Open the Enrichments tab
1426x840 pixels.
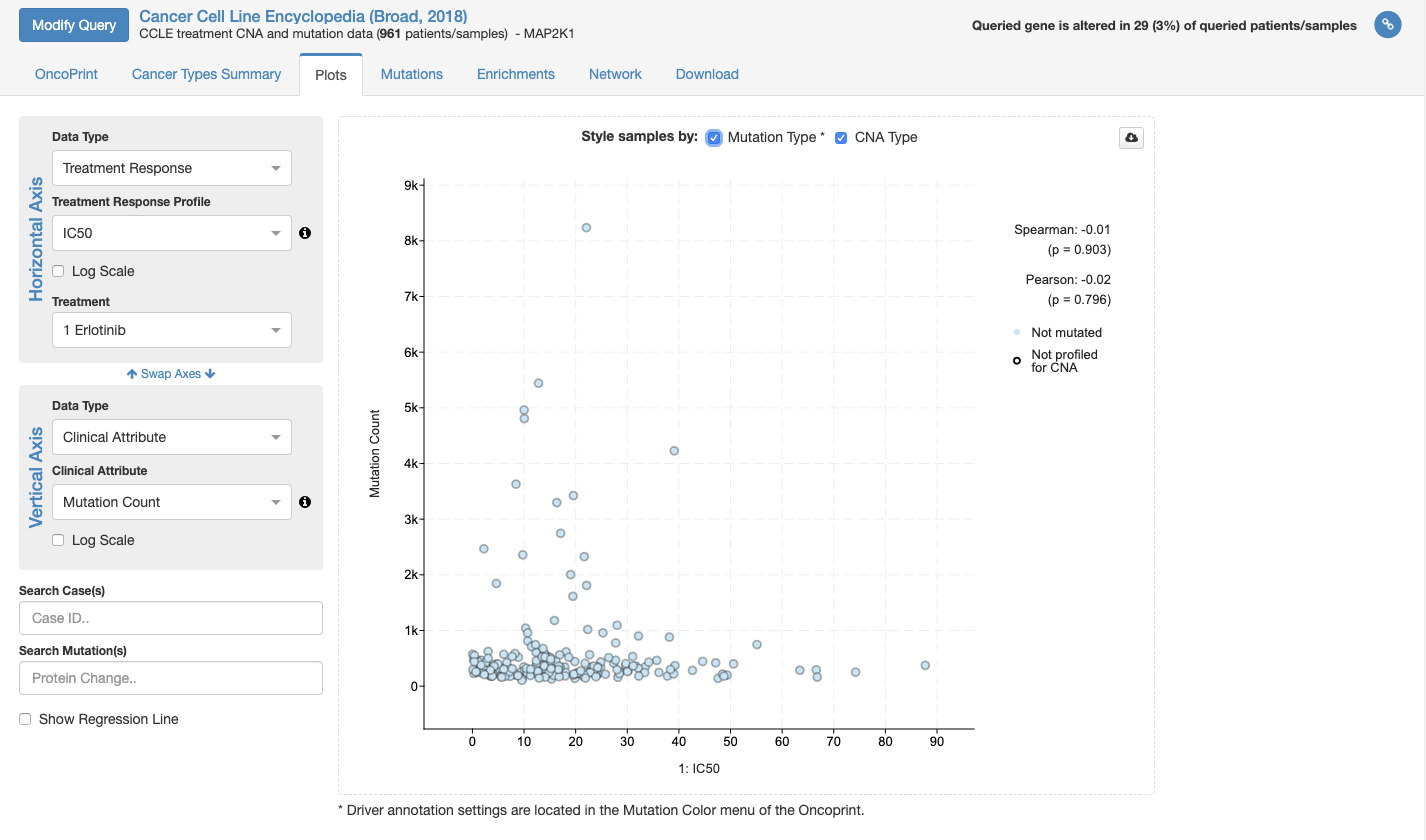pos(515,73)
